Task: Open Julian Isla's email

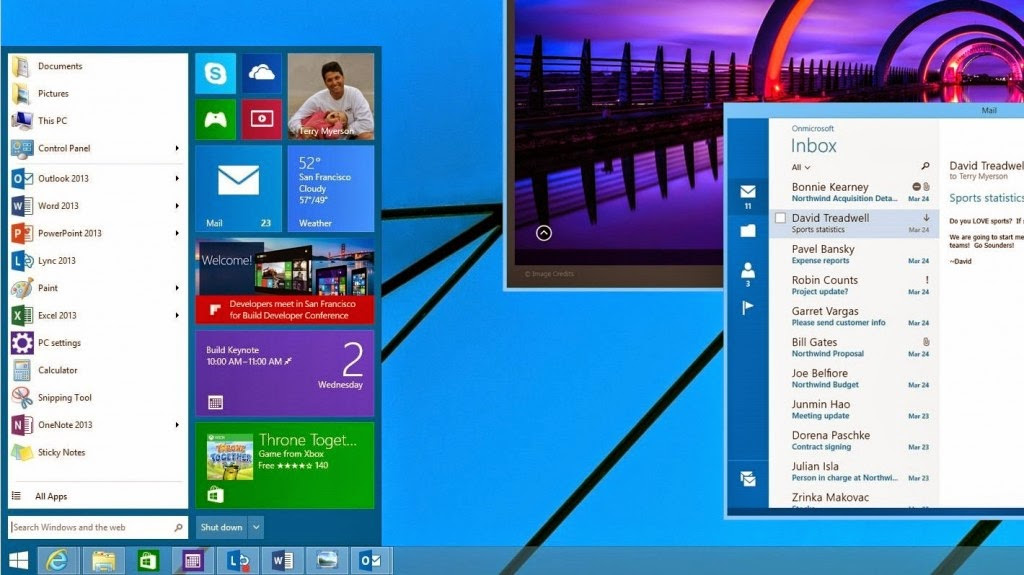Action: [854, 471]
